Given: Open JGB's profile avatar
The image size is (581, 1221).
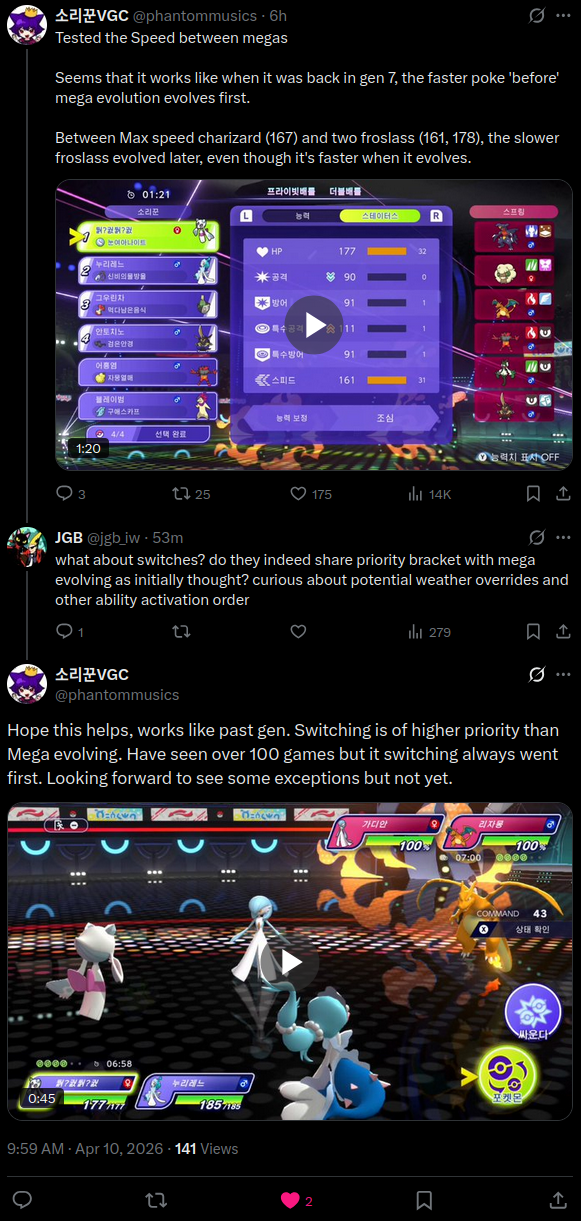Looking at the screenshot, I should [27, 548].
